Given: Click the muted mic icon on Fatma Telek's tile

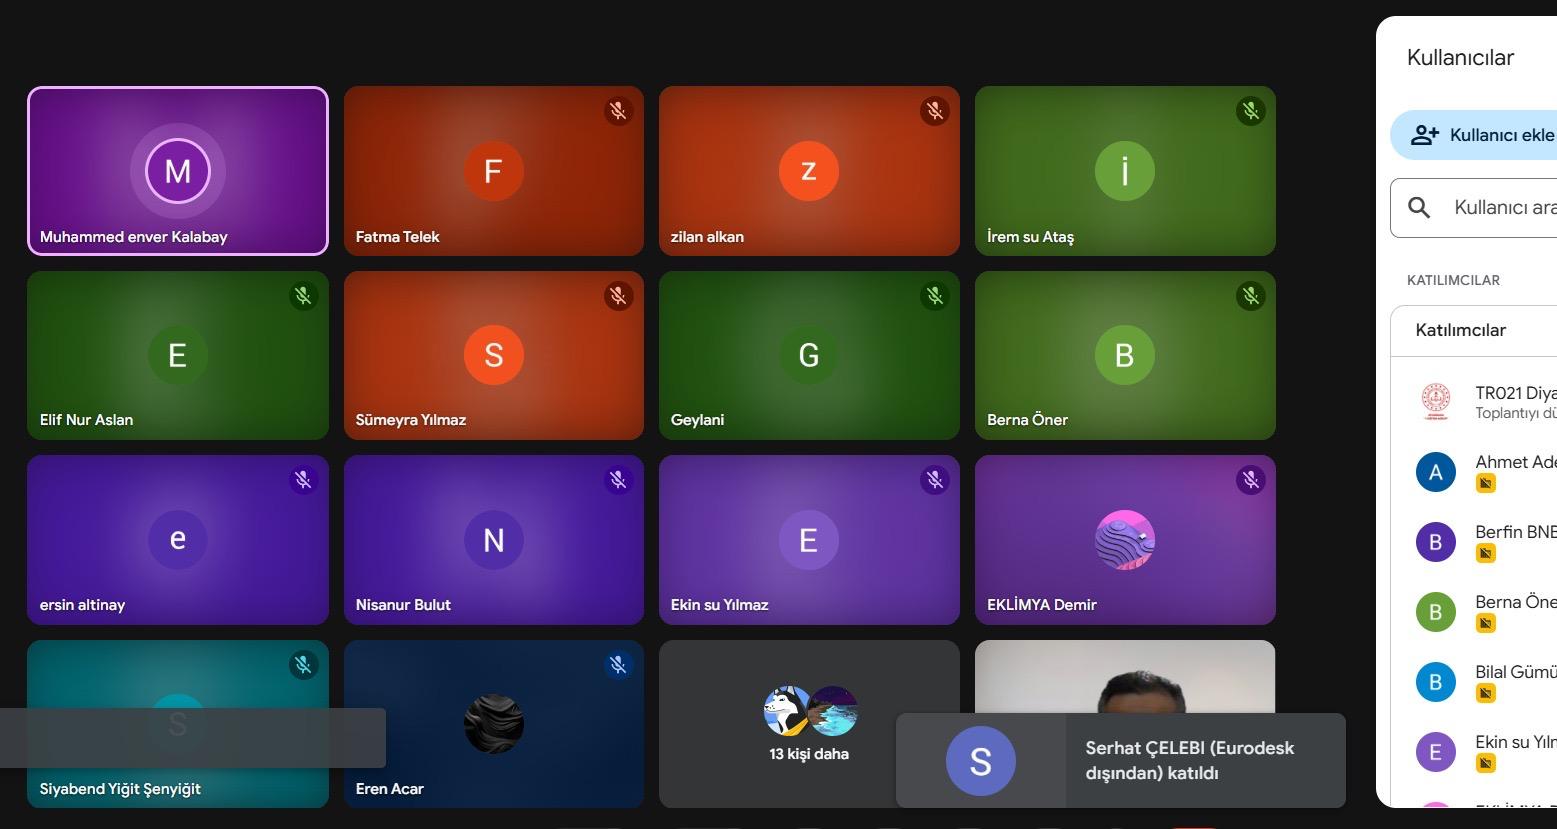Looking at the screenshot, I should [618, 111].
